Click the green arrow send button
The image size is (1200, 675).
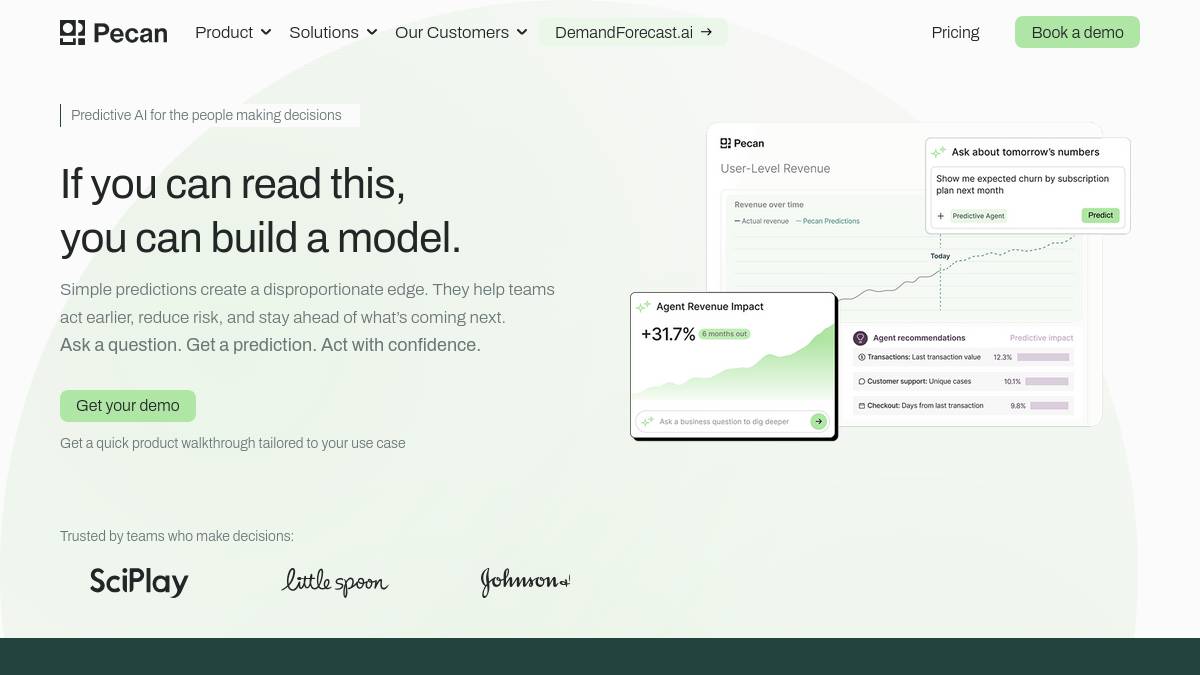pyautogui.click(x=818, y=421)
